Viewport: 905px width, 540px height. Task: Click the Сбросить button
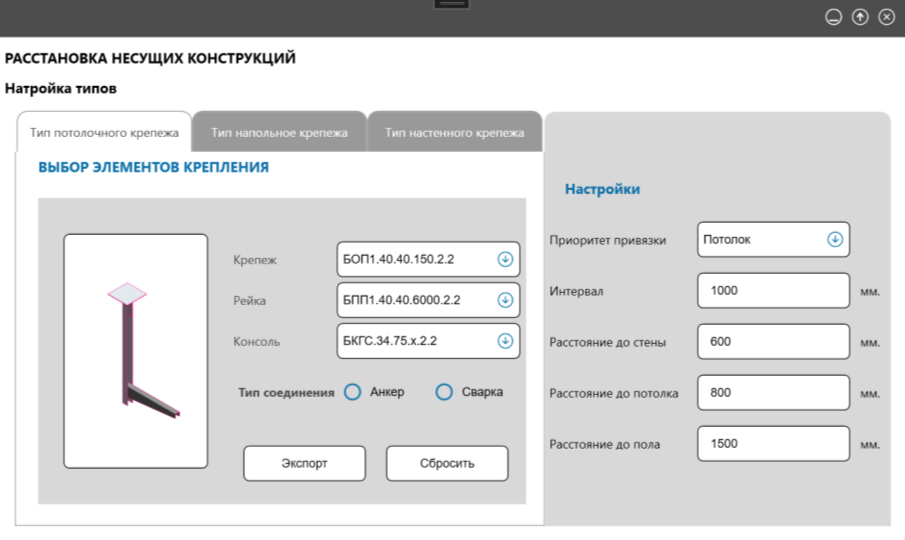(x=447, y=463)
